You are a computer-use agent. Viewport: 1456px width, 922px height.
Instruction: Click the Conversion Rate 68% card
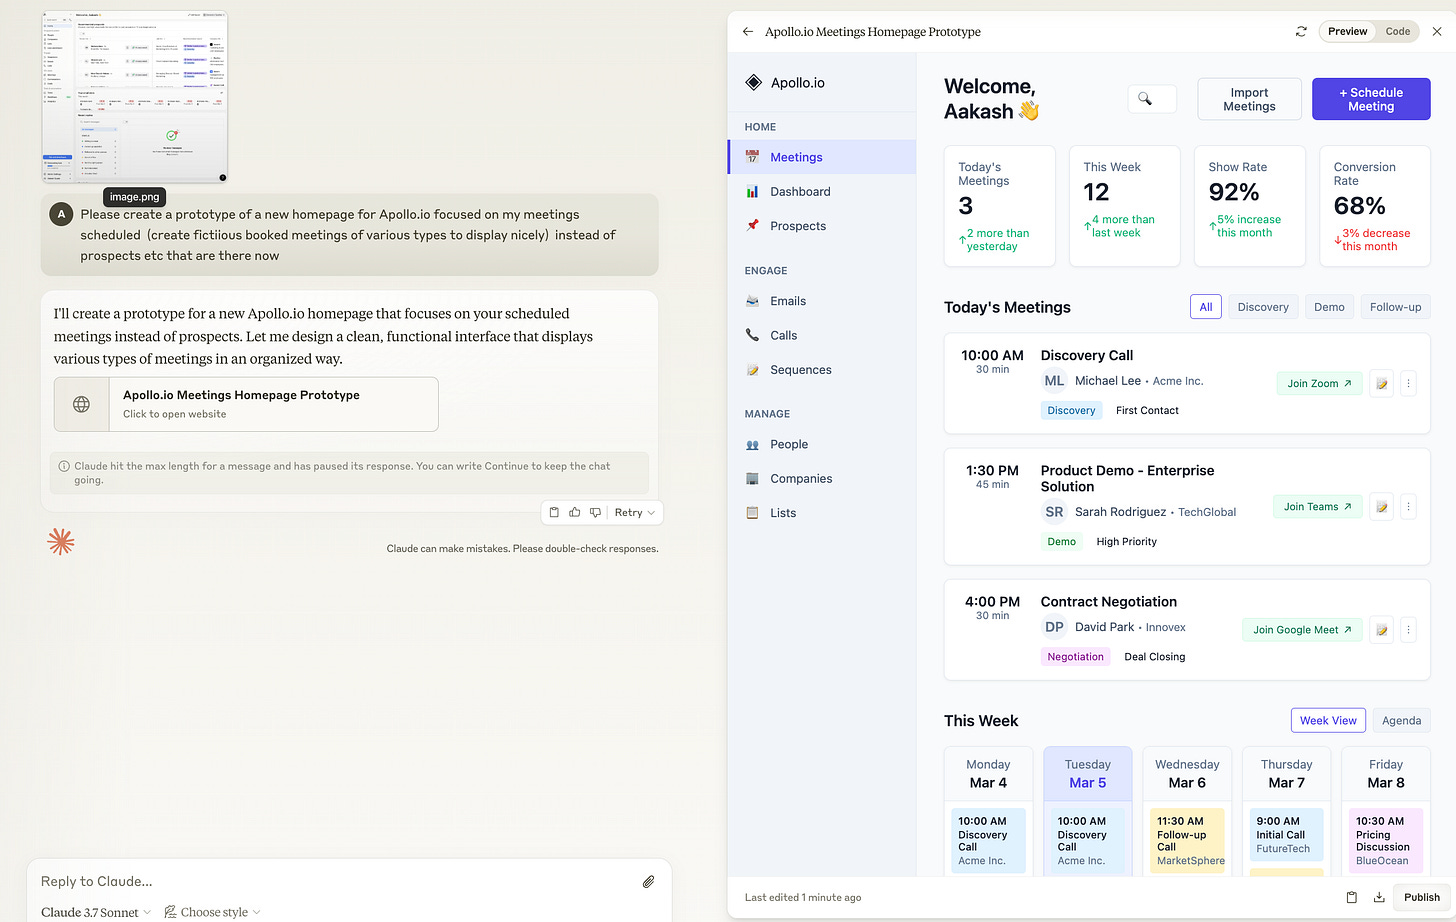tap(1374, 206)
